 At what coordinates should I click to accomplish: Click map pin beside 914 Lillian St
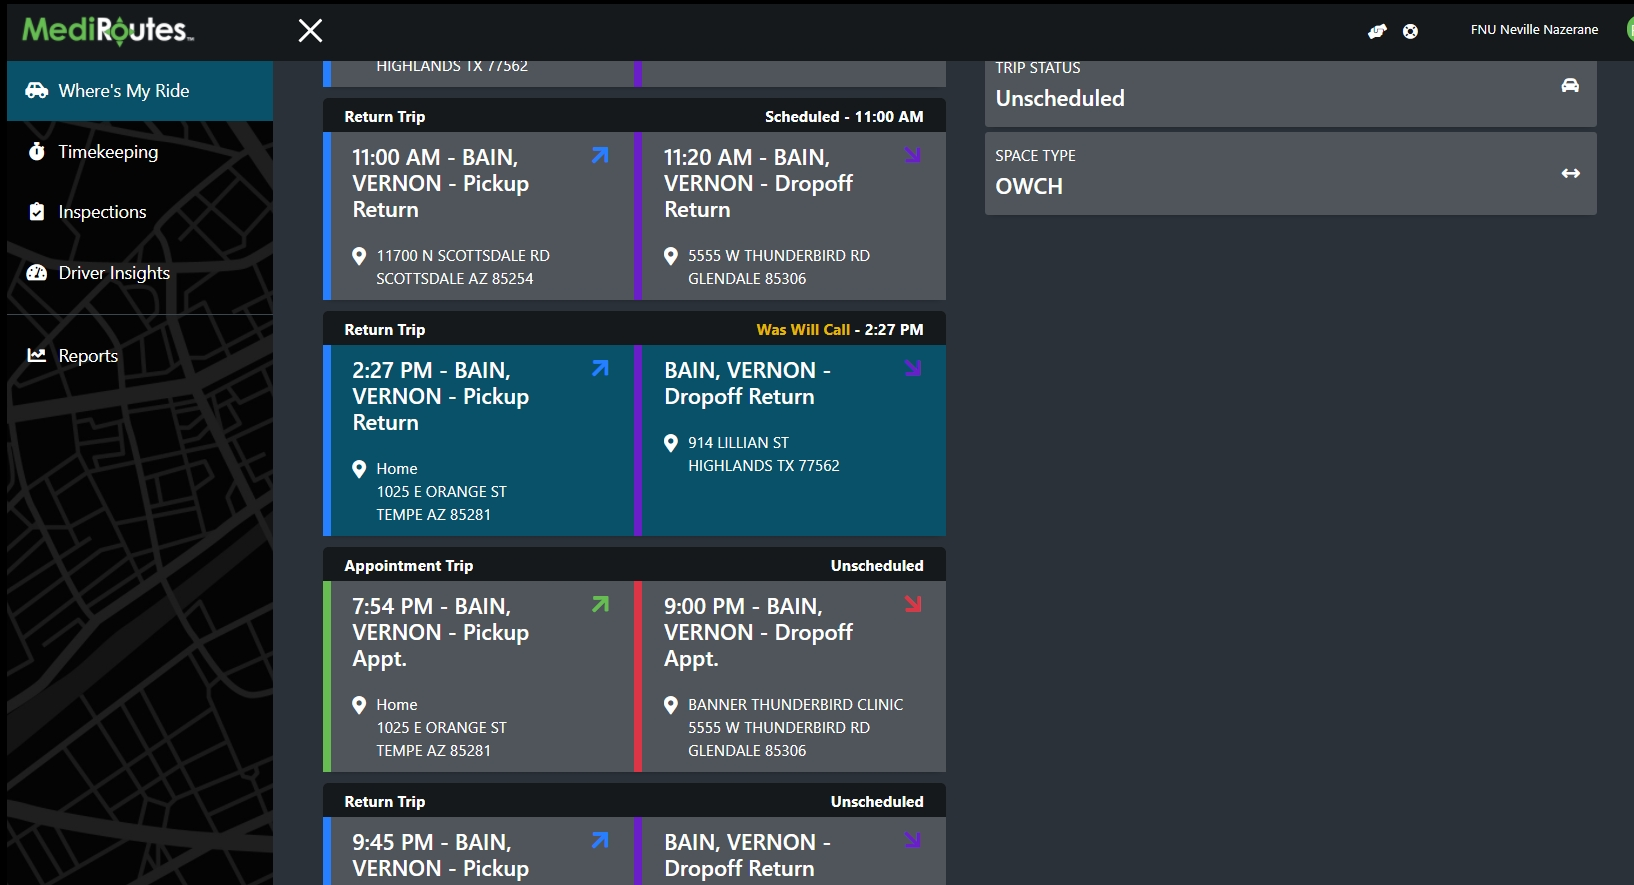671,443
